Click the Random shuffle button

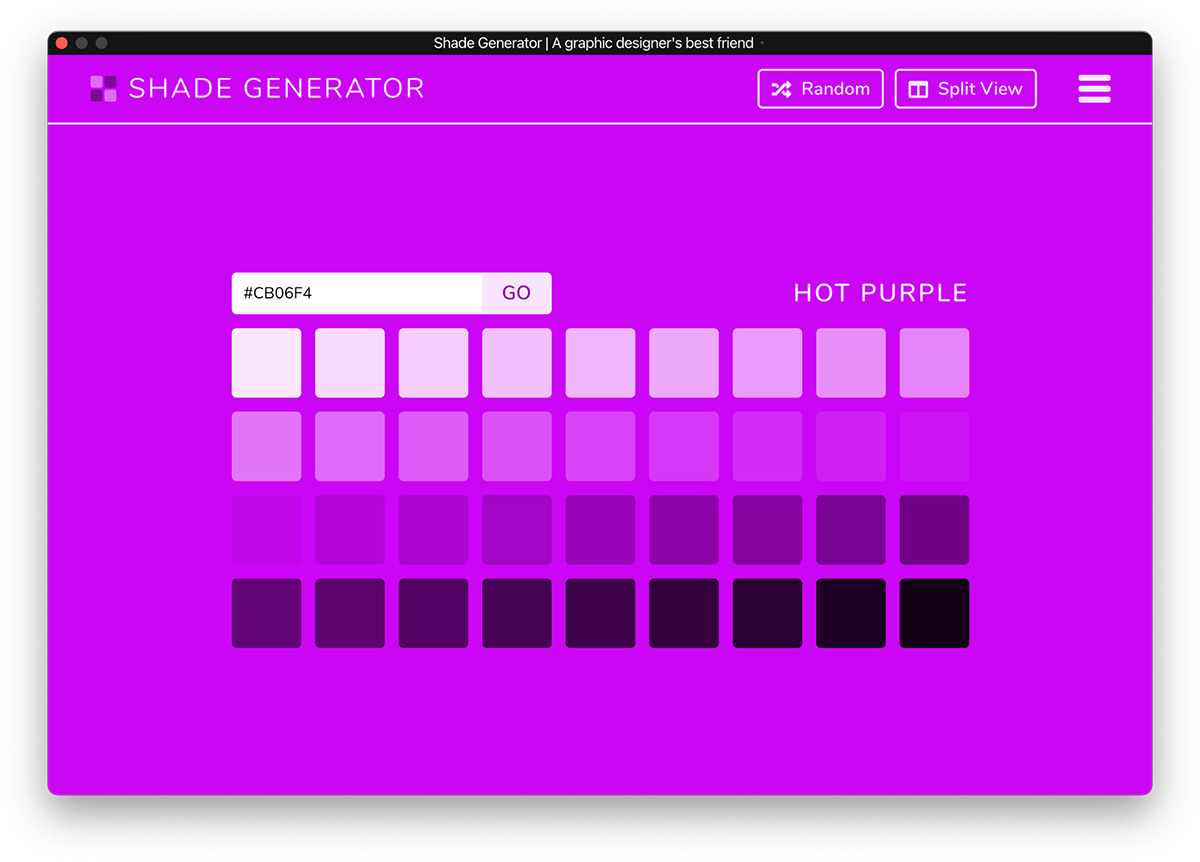[820, 88]
